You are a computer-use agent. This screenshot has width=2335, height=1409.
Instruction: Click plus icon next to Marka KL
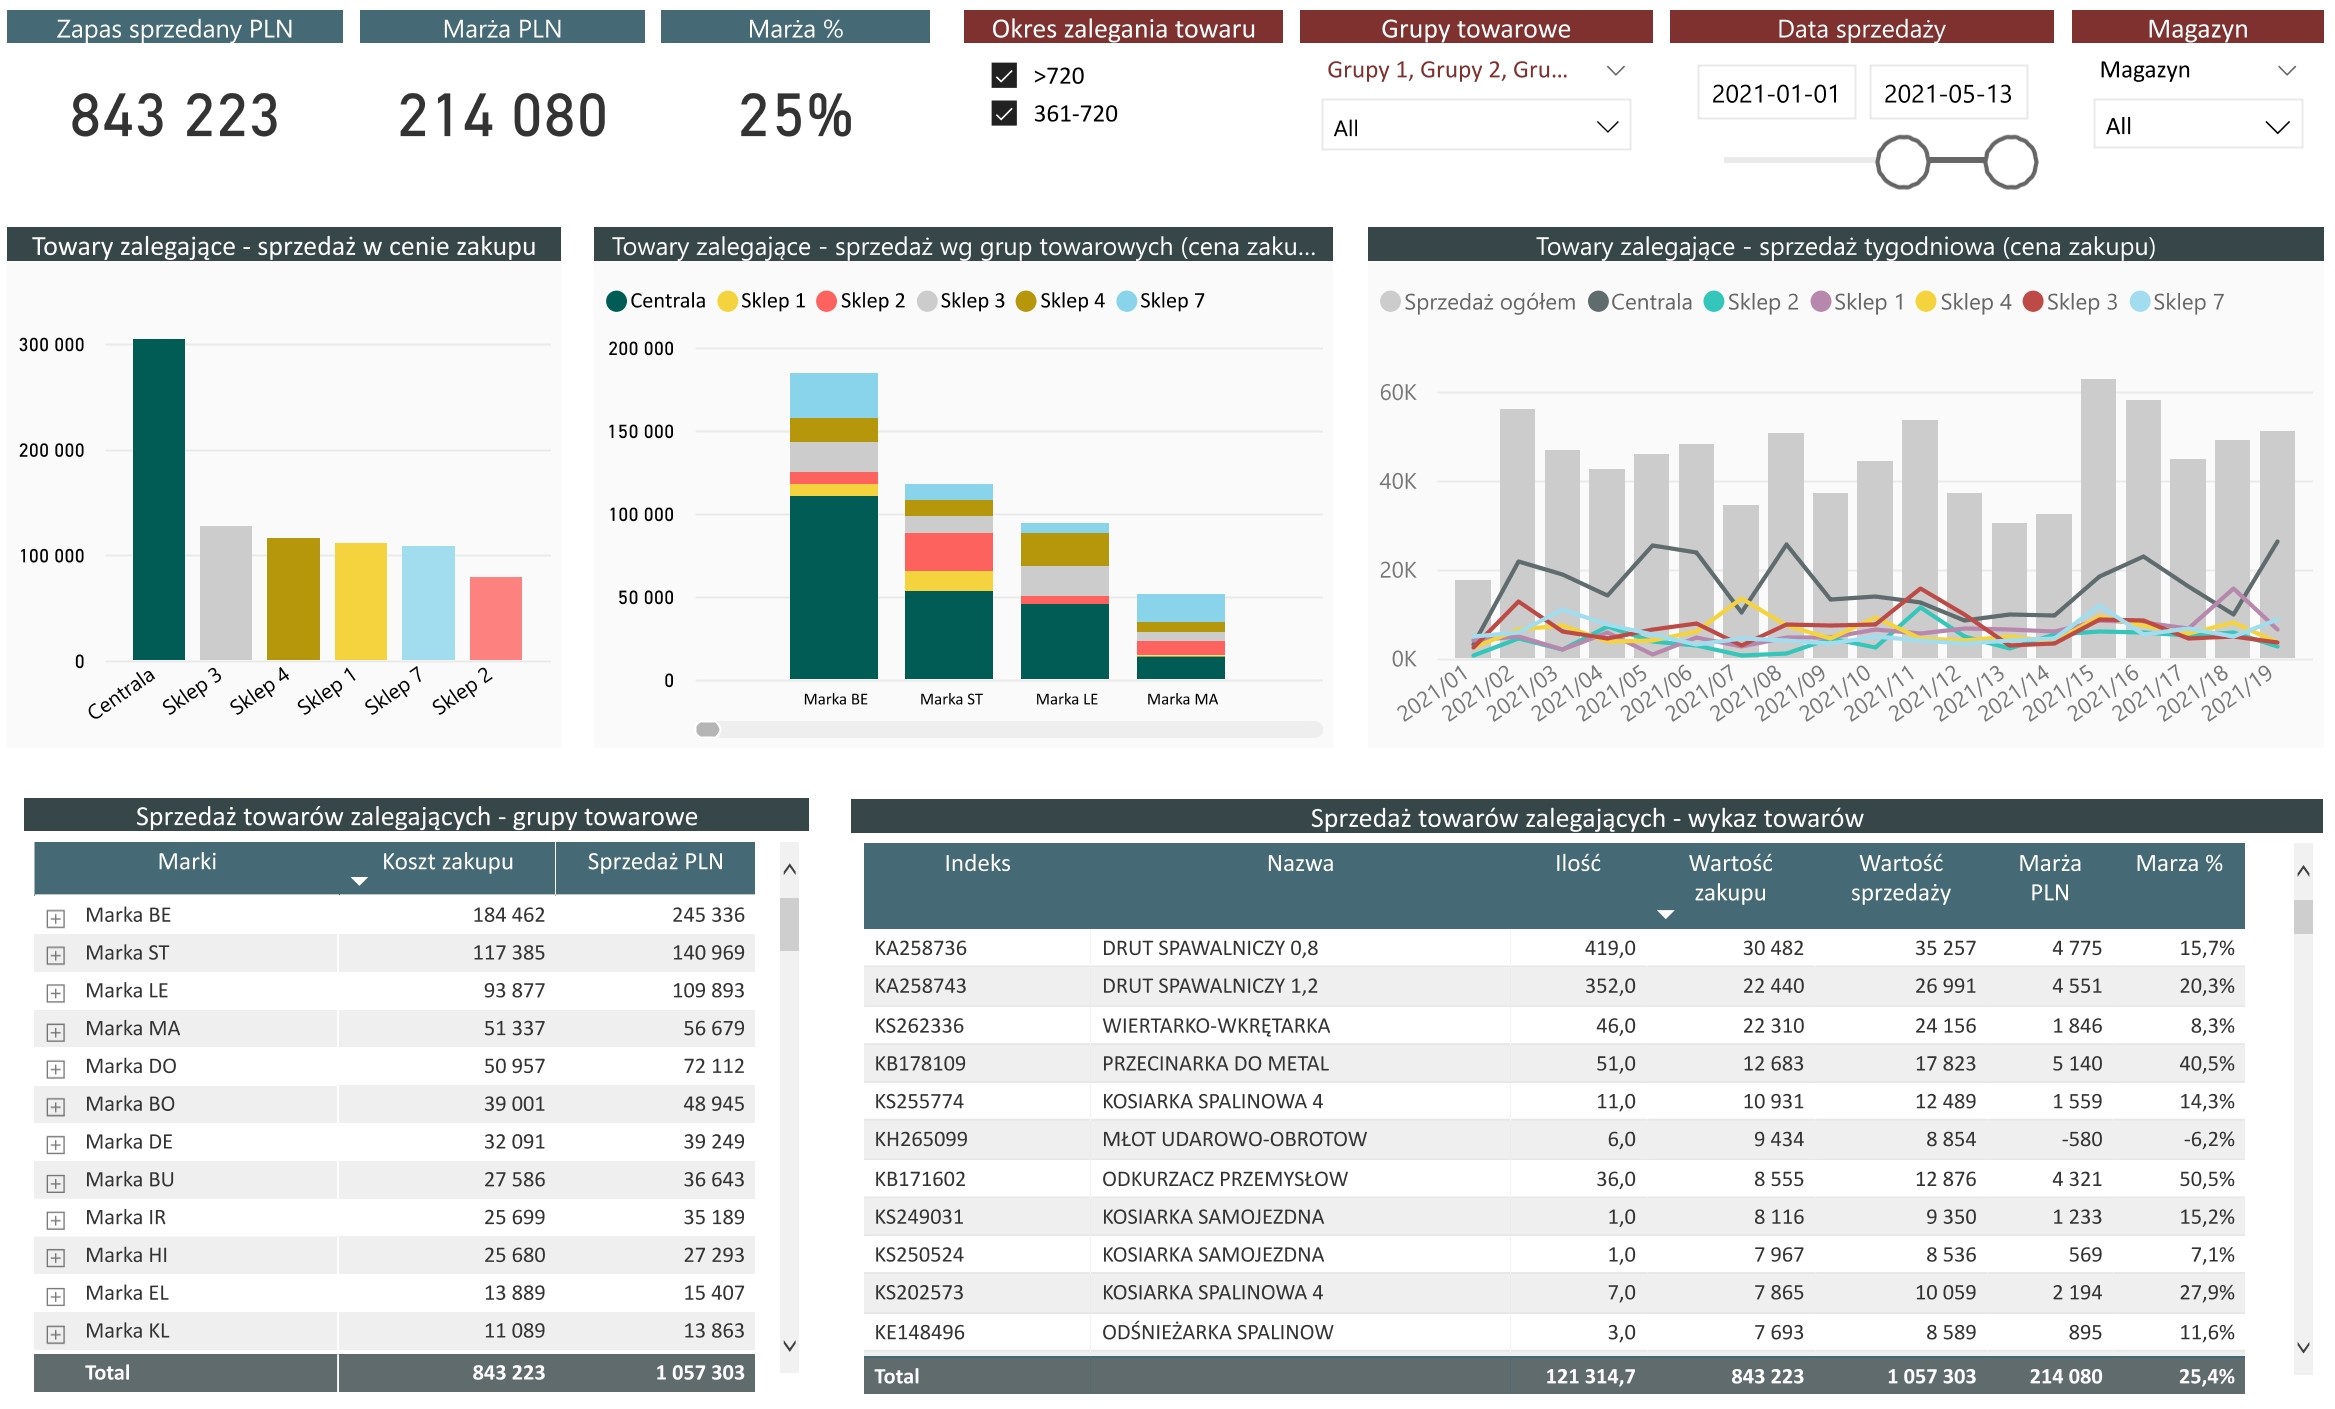[x=56, y=1333]
